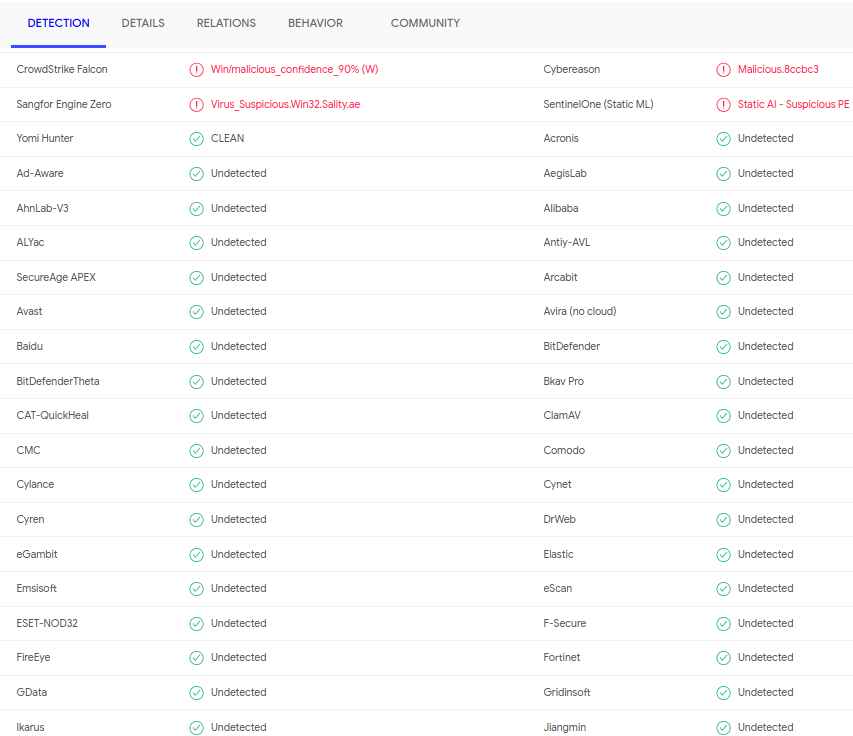Click the green check icon for Cyren
Image resolution: width=853 pixels, height=736 pixels.
[196, 519]
